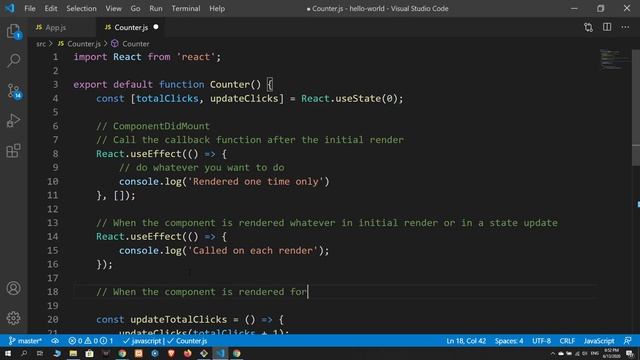
Task: Click the Synchronize Changes cloud icon
Action: pyautogui.click(x=55, y=341)
